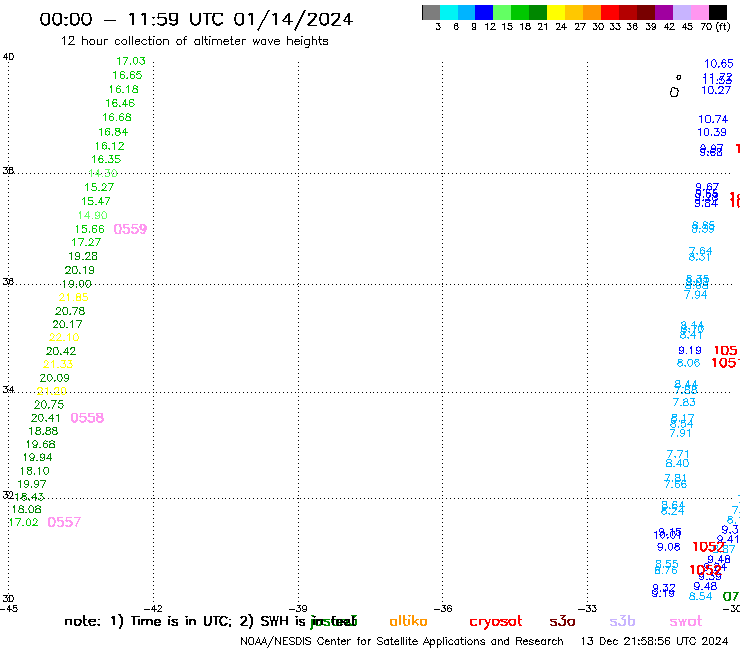Click the blue value 10.39
This screenshot has height=650, width=740.
pyautogui.click(x=712, y=132)
